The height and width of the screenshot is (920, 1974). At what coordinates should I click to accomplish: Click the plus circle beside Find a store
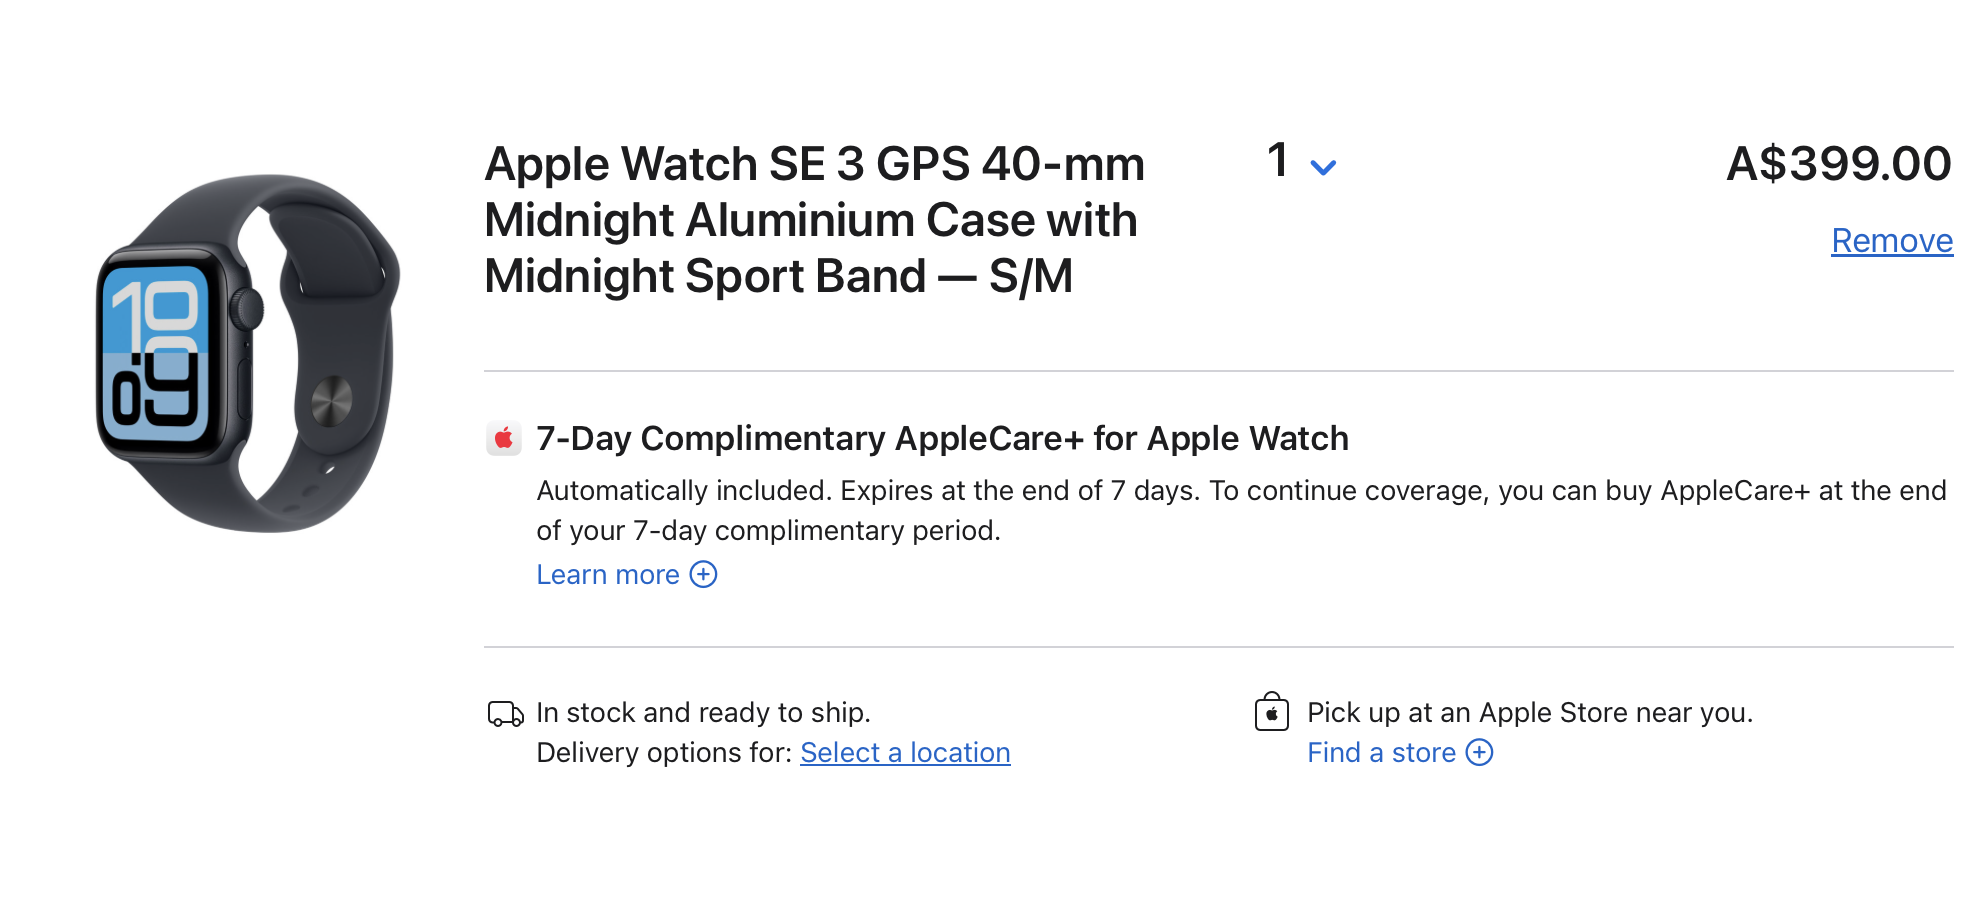coord(1479,753)
